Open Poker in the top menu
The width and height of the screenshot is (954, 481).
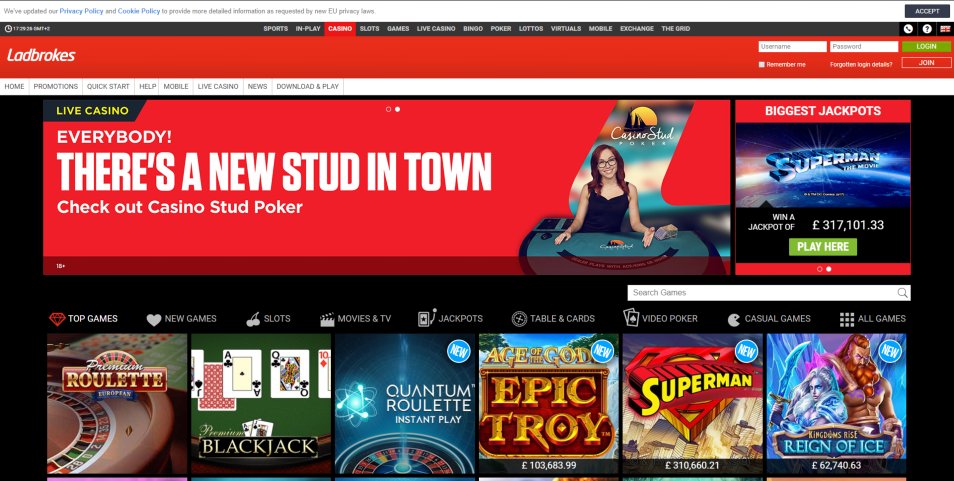pos(501,29)
